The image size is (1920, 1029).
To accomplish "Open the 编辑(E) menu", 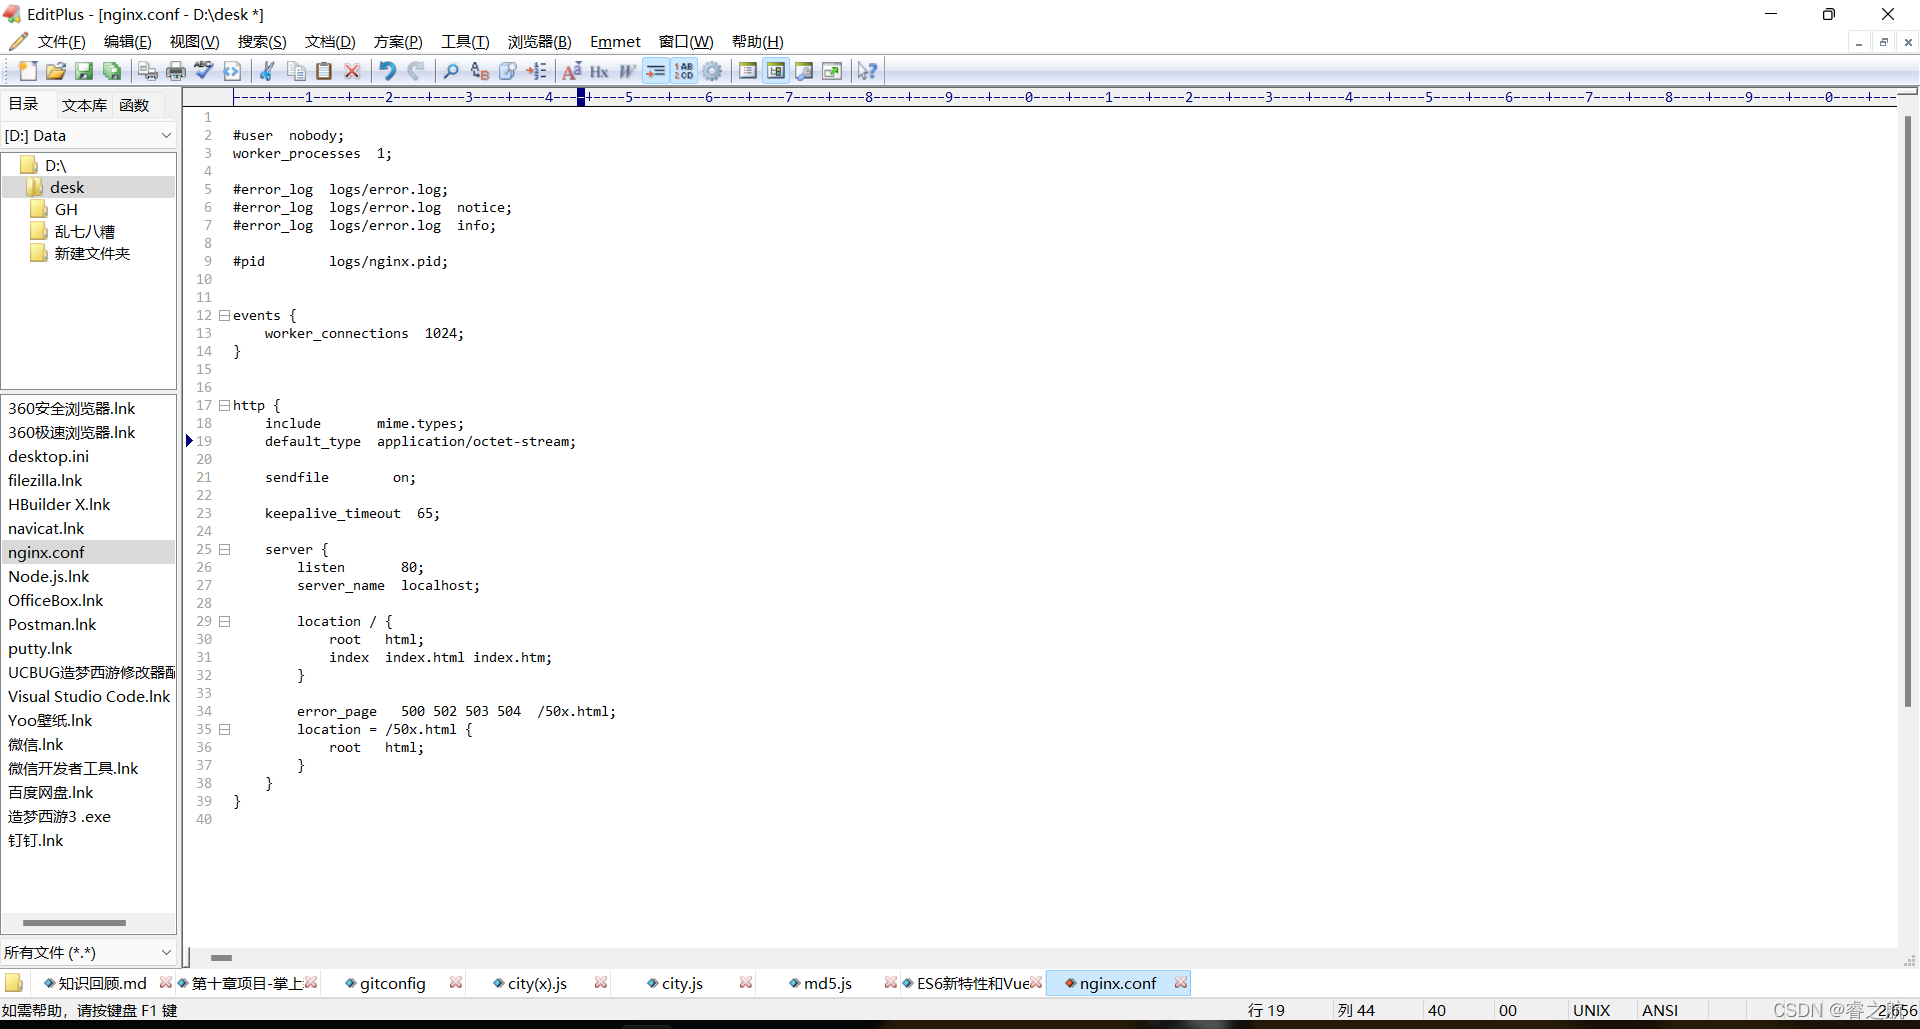I will (x=127, y=42).
